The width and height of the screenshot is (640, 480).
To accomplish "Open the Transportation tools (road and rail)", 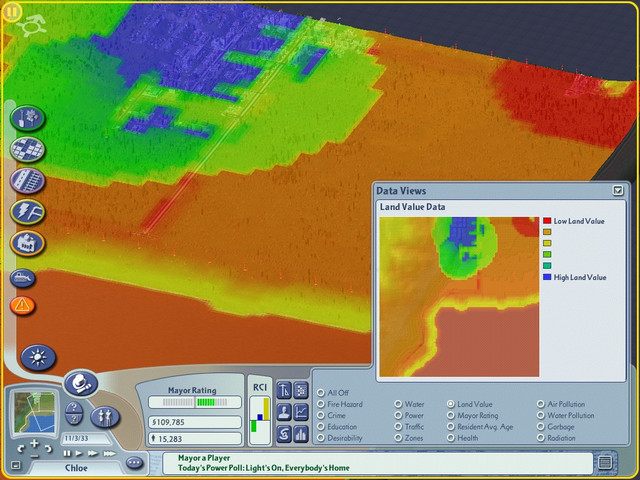I will coord(27,180).
